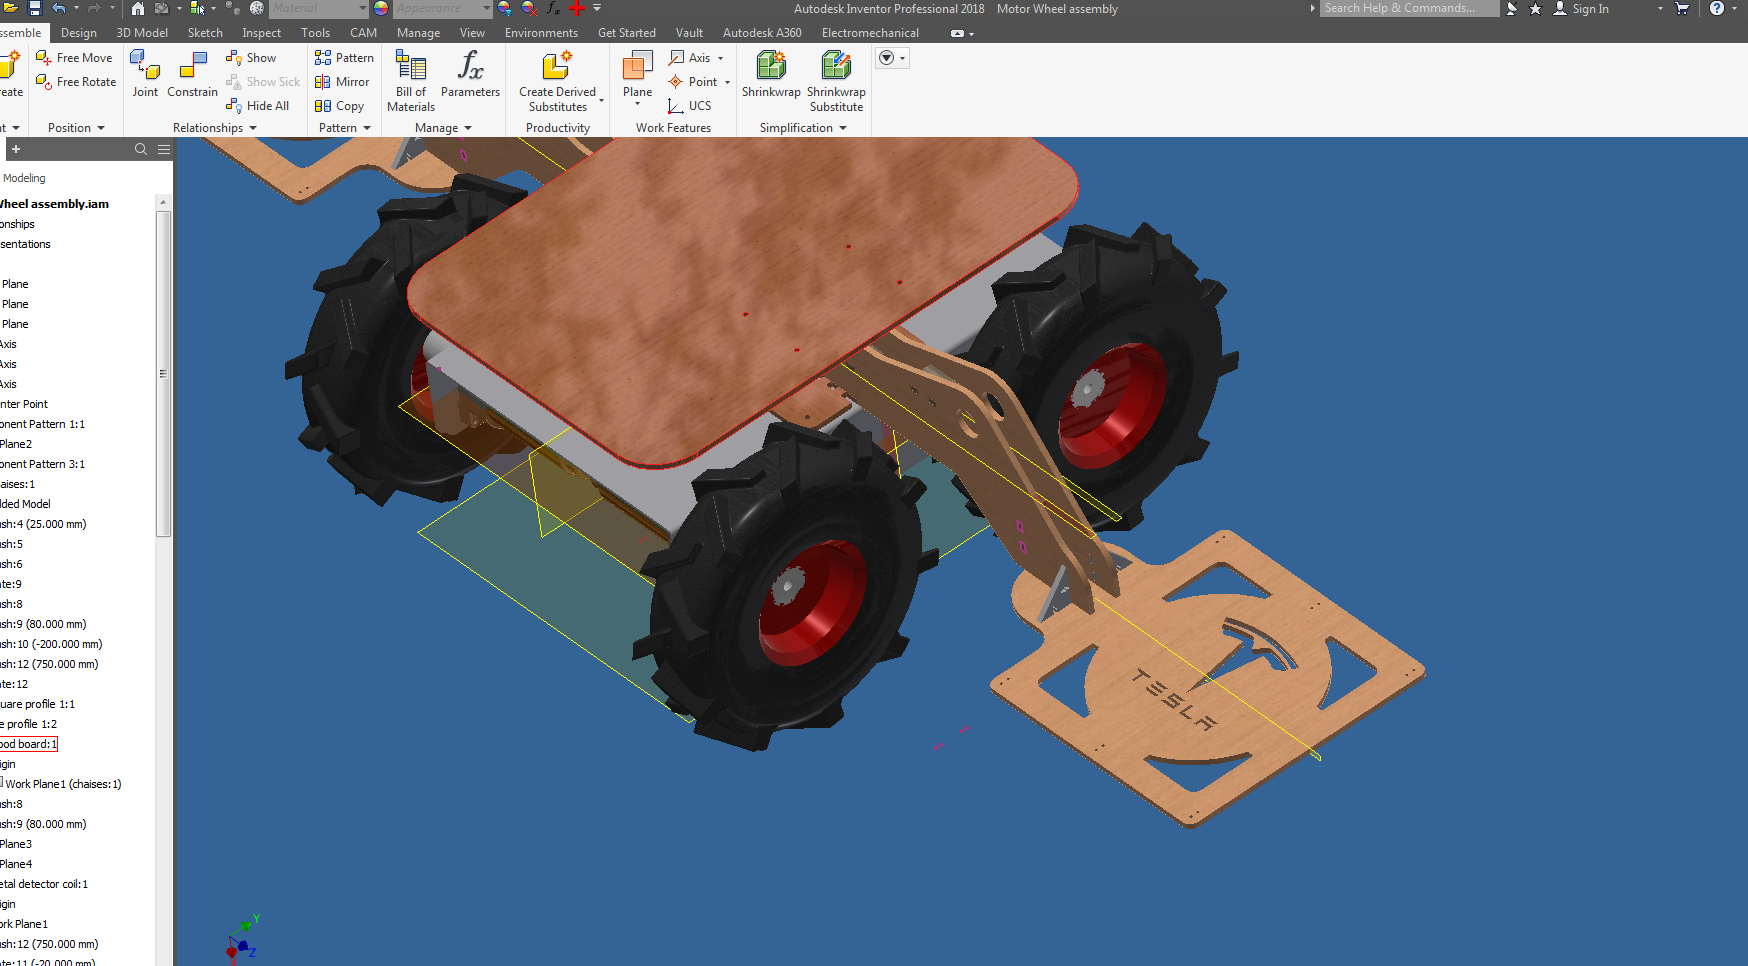Select 'uare profile 1:1' in browser
This screenshot has width=1748, height=966.
tap(37, 704)
